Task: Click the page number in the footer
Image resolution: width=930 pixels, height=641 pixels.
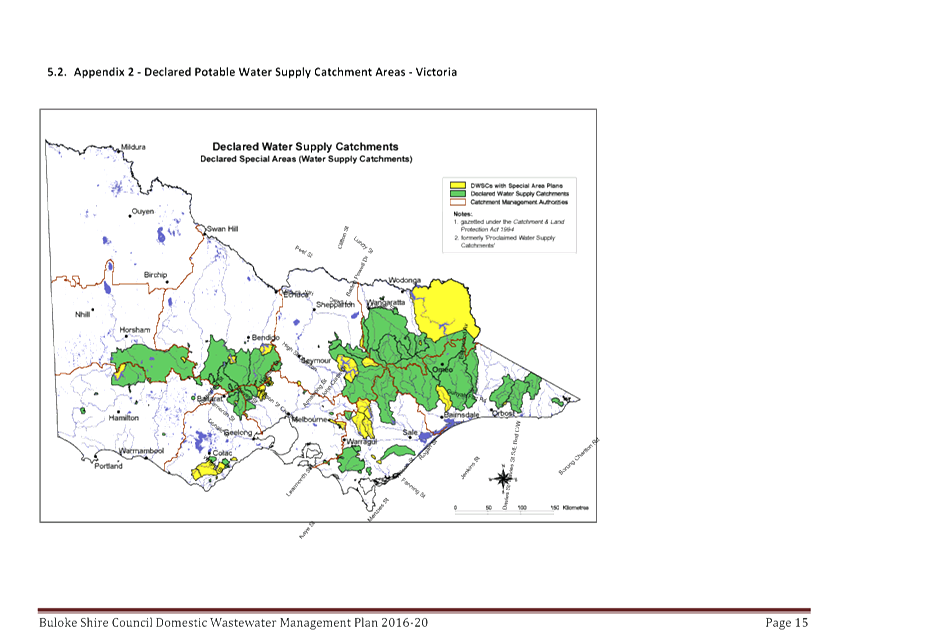Action: (785, 623)
